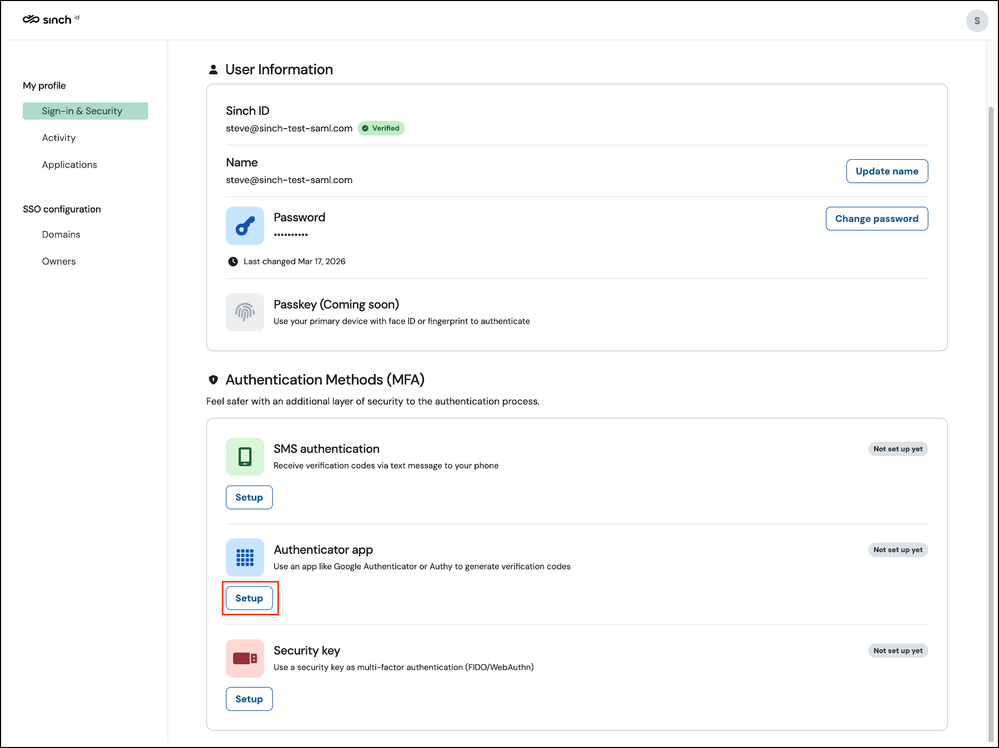999x748 pixels.
Task: Click the Name field label
Action: (241, 162)
